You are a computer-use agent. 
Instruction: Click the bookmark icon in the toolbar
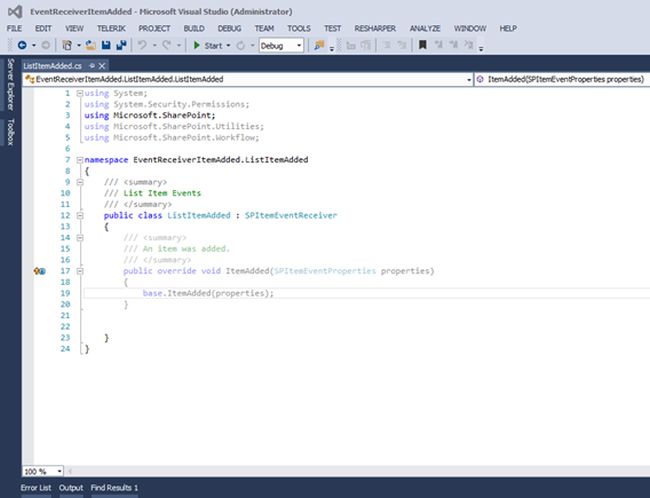[423, 45]
